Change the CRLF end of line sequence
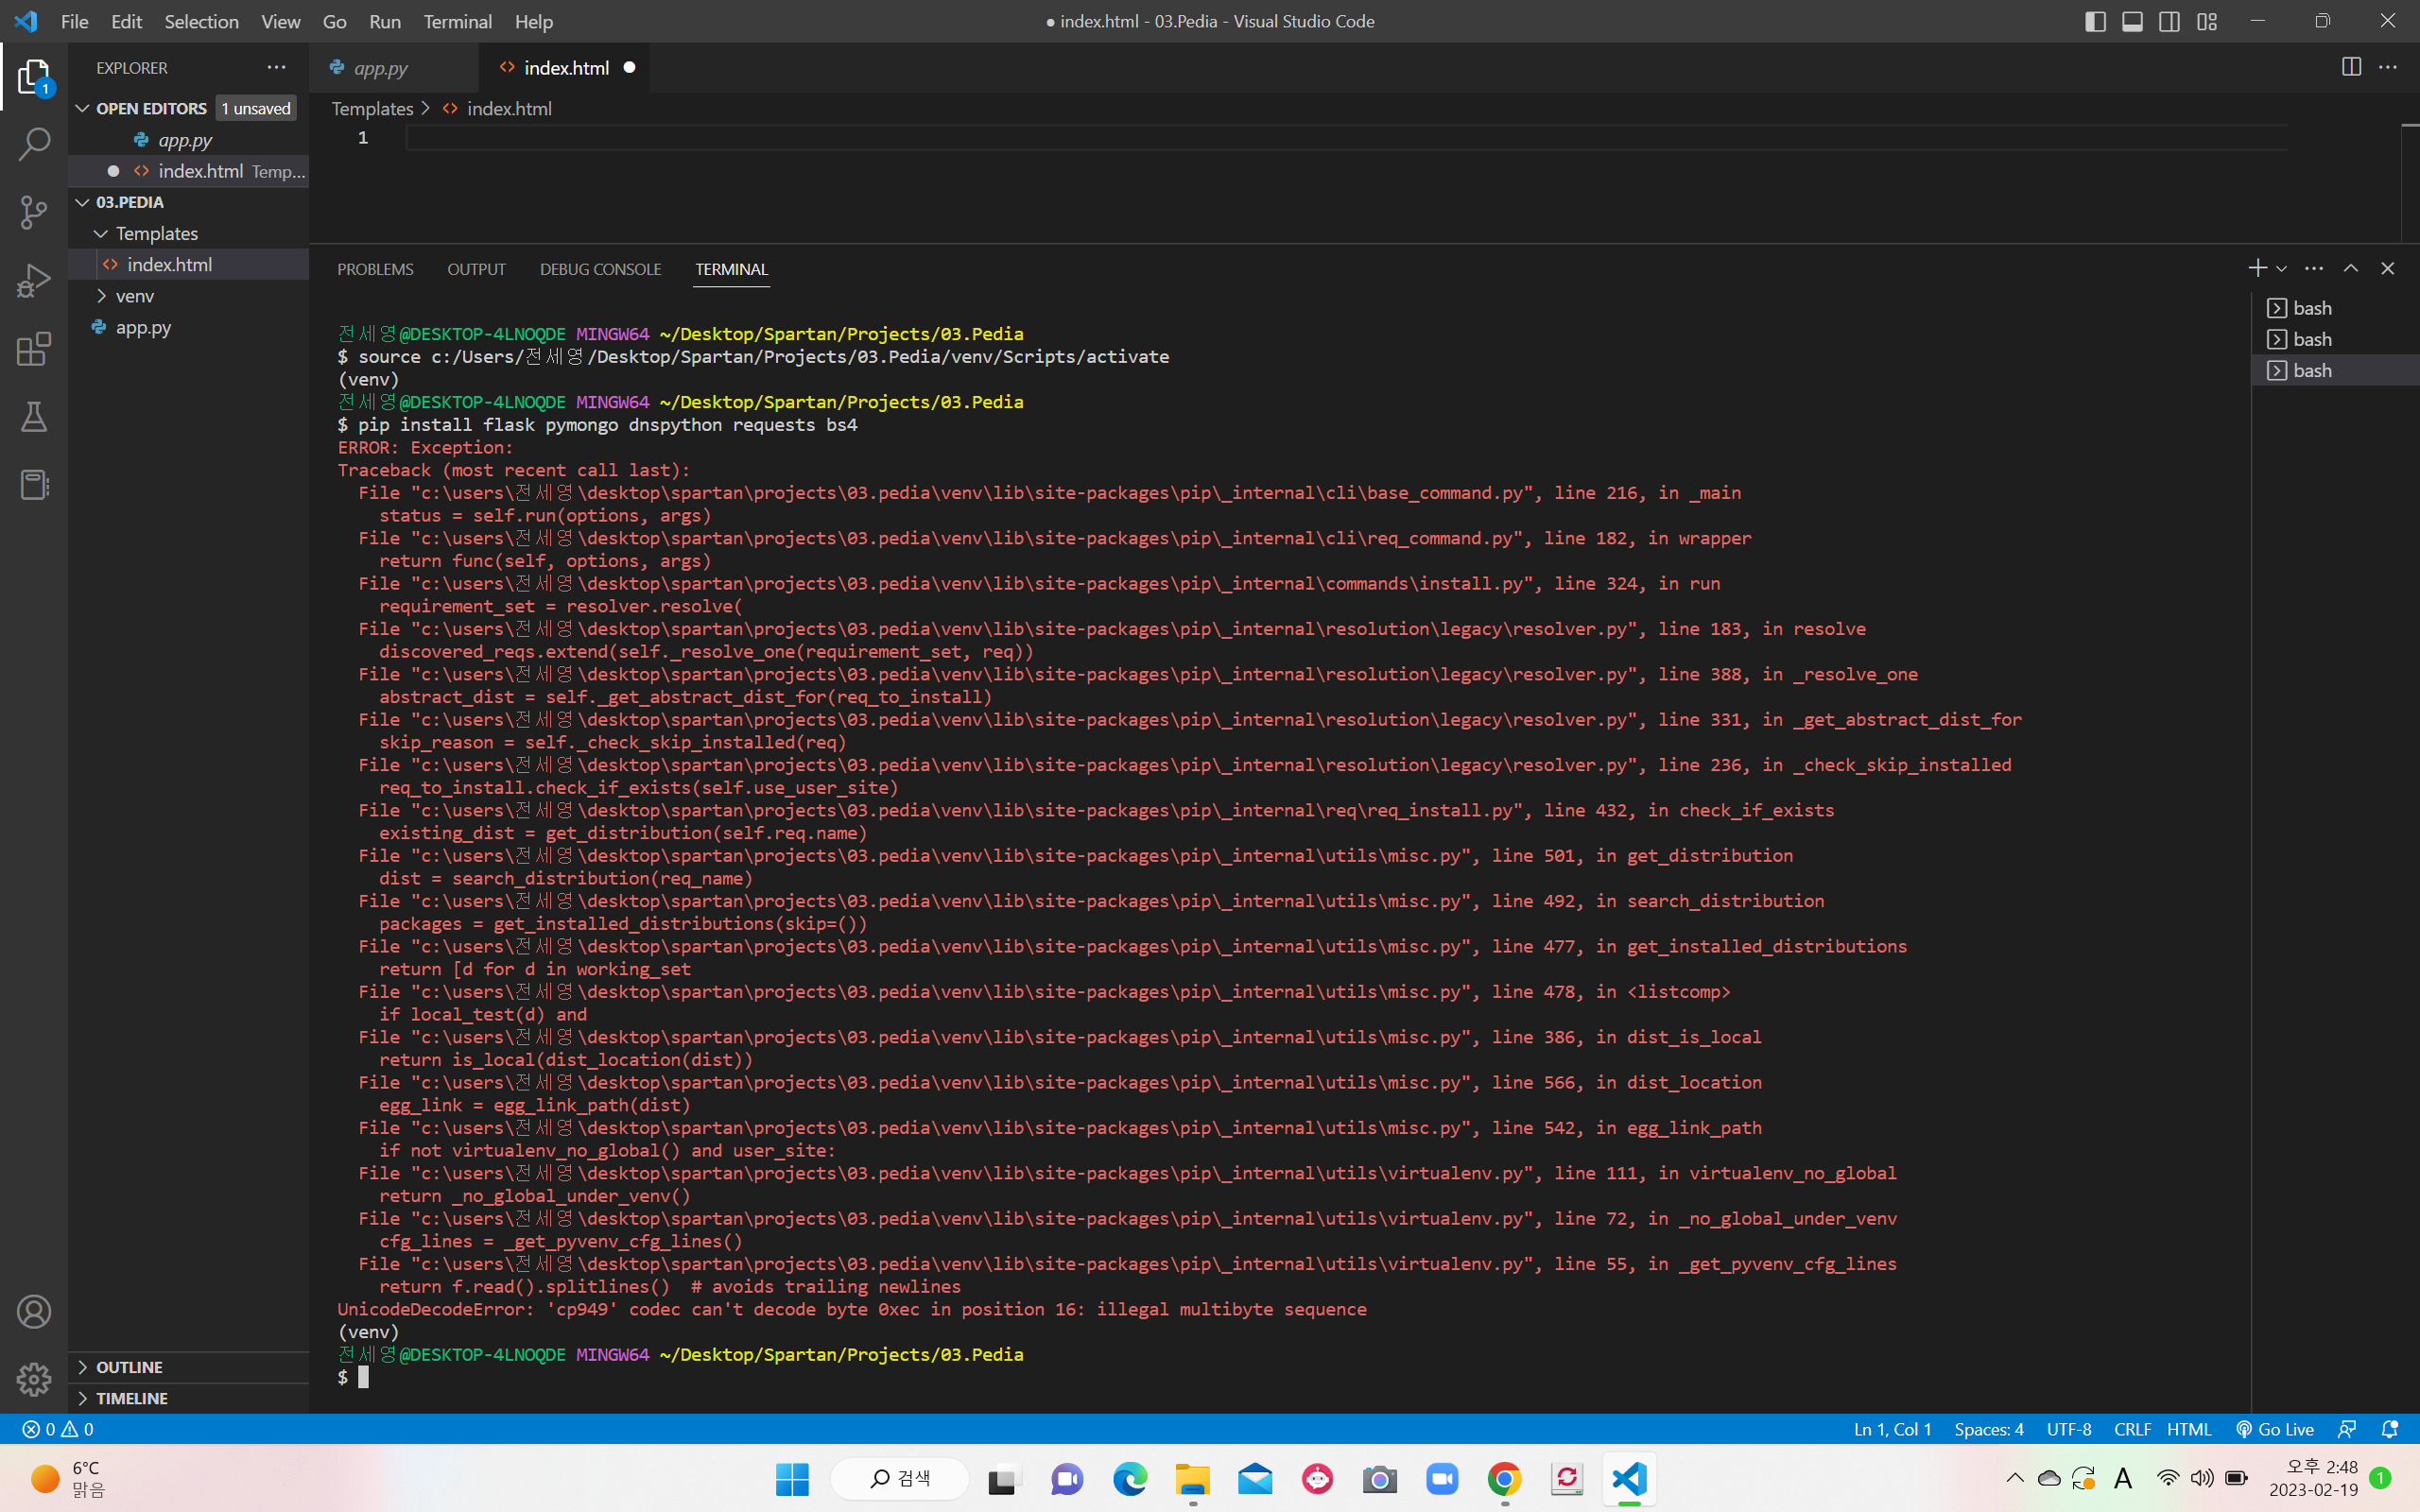This screenshot has width=2420, height=1512. 2132,1429
